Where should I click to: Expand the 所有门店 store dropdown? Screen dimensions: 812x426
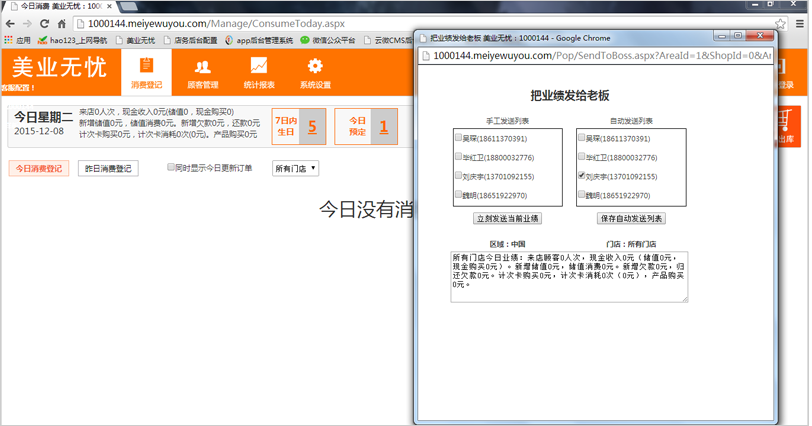tap(296, 168)
